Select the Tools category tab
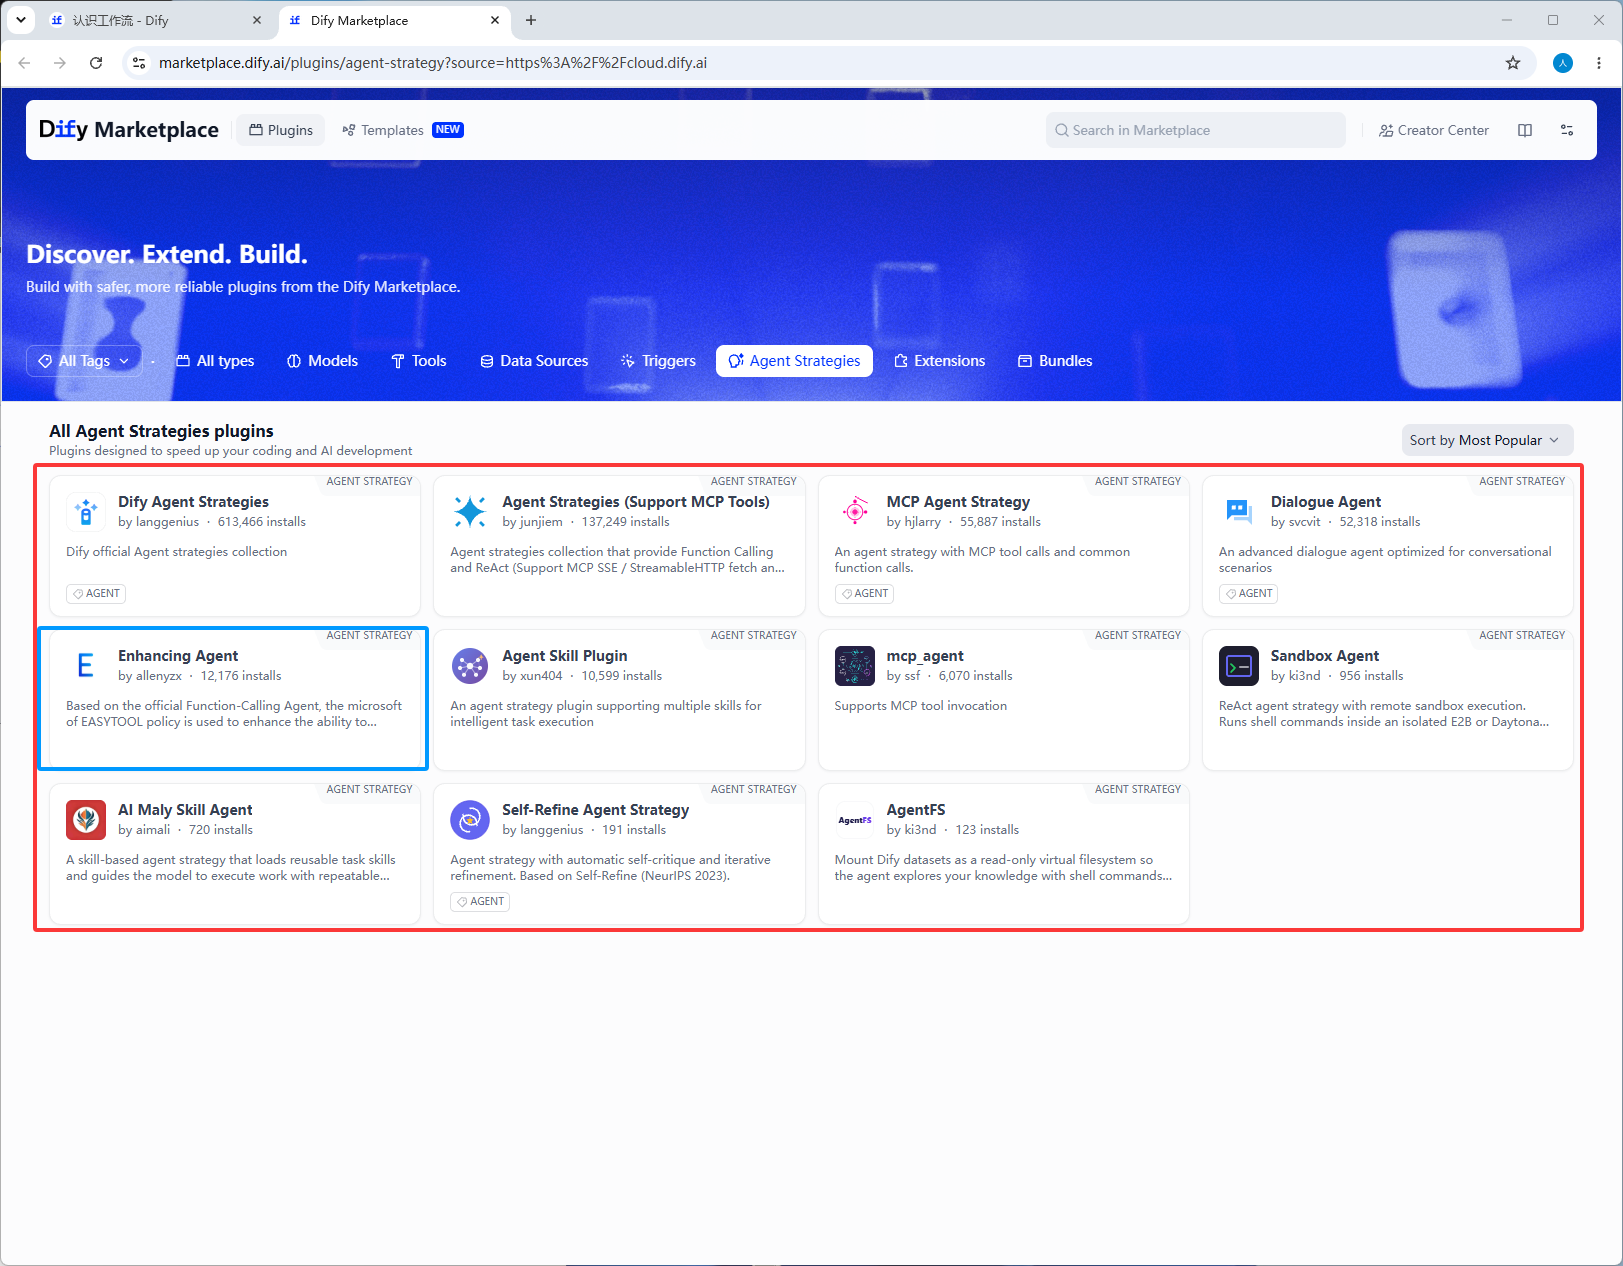Screen dimensions: 1623x1266 (419, 361)
